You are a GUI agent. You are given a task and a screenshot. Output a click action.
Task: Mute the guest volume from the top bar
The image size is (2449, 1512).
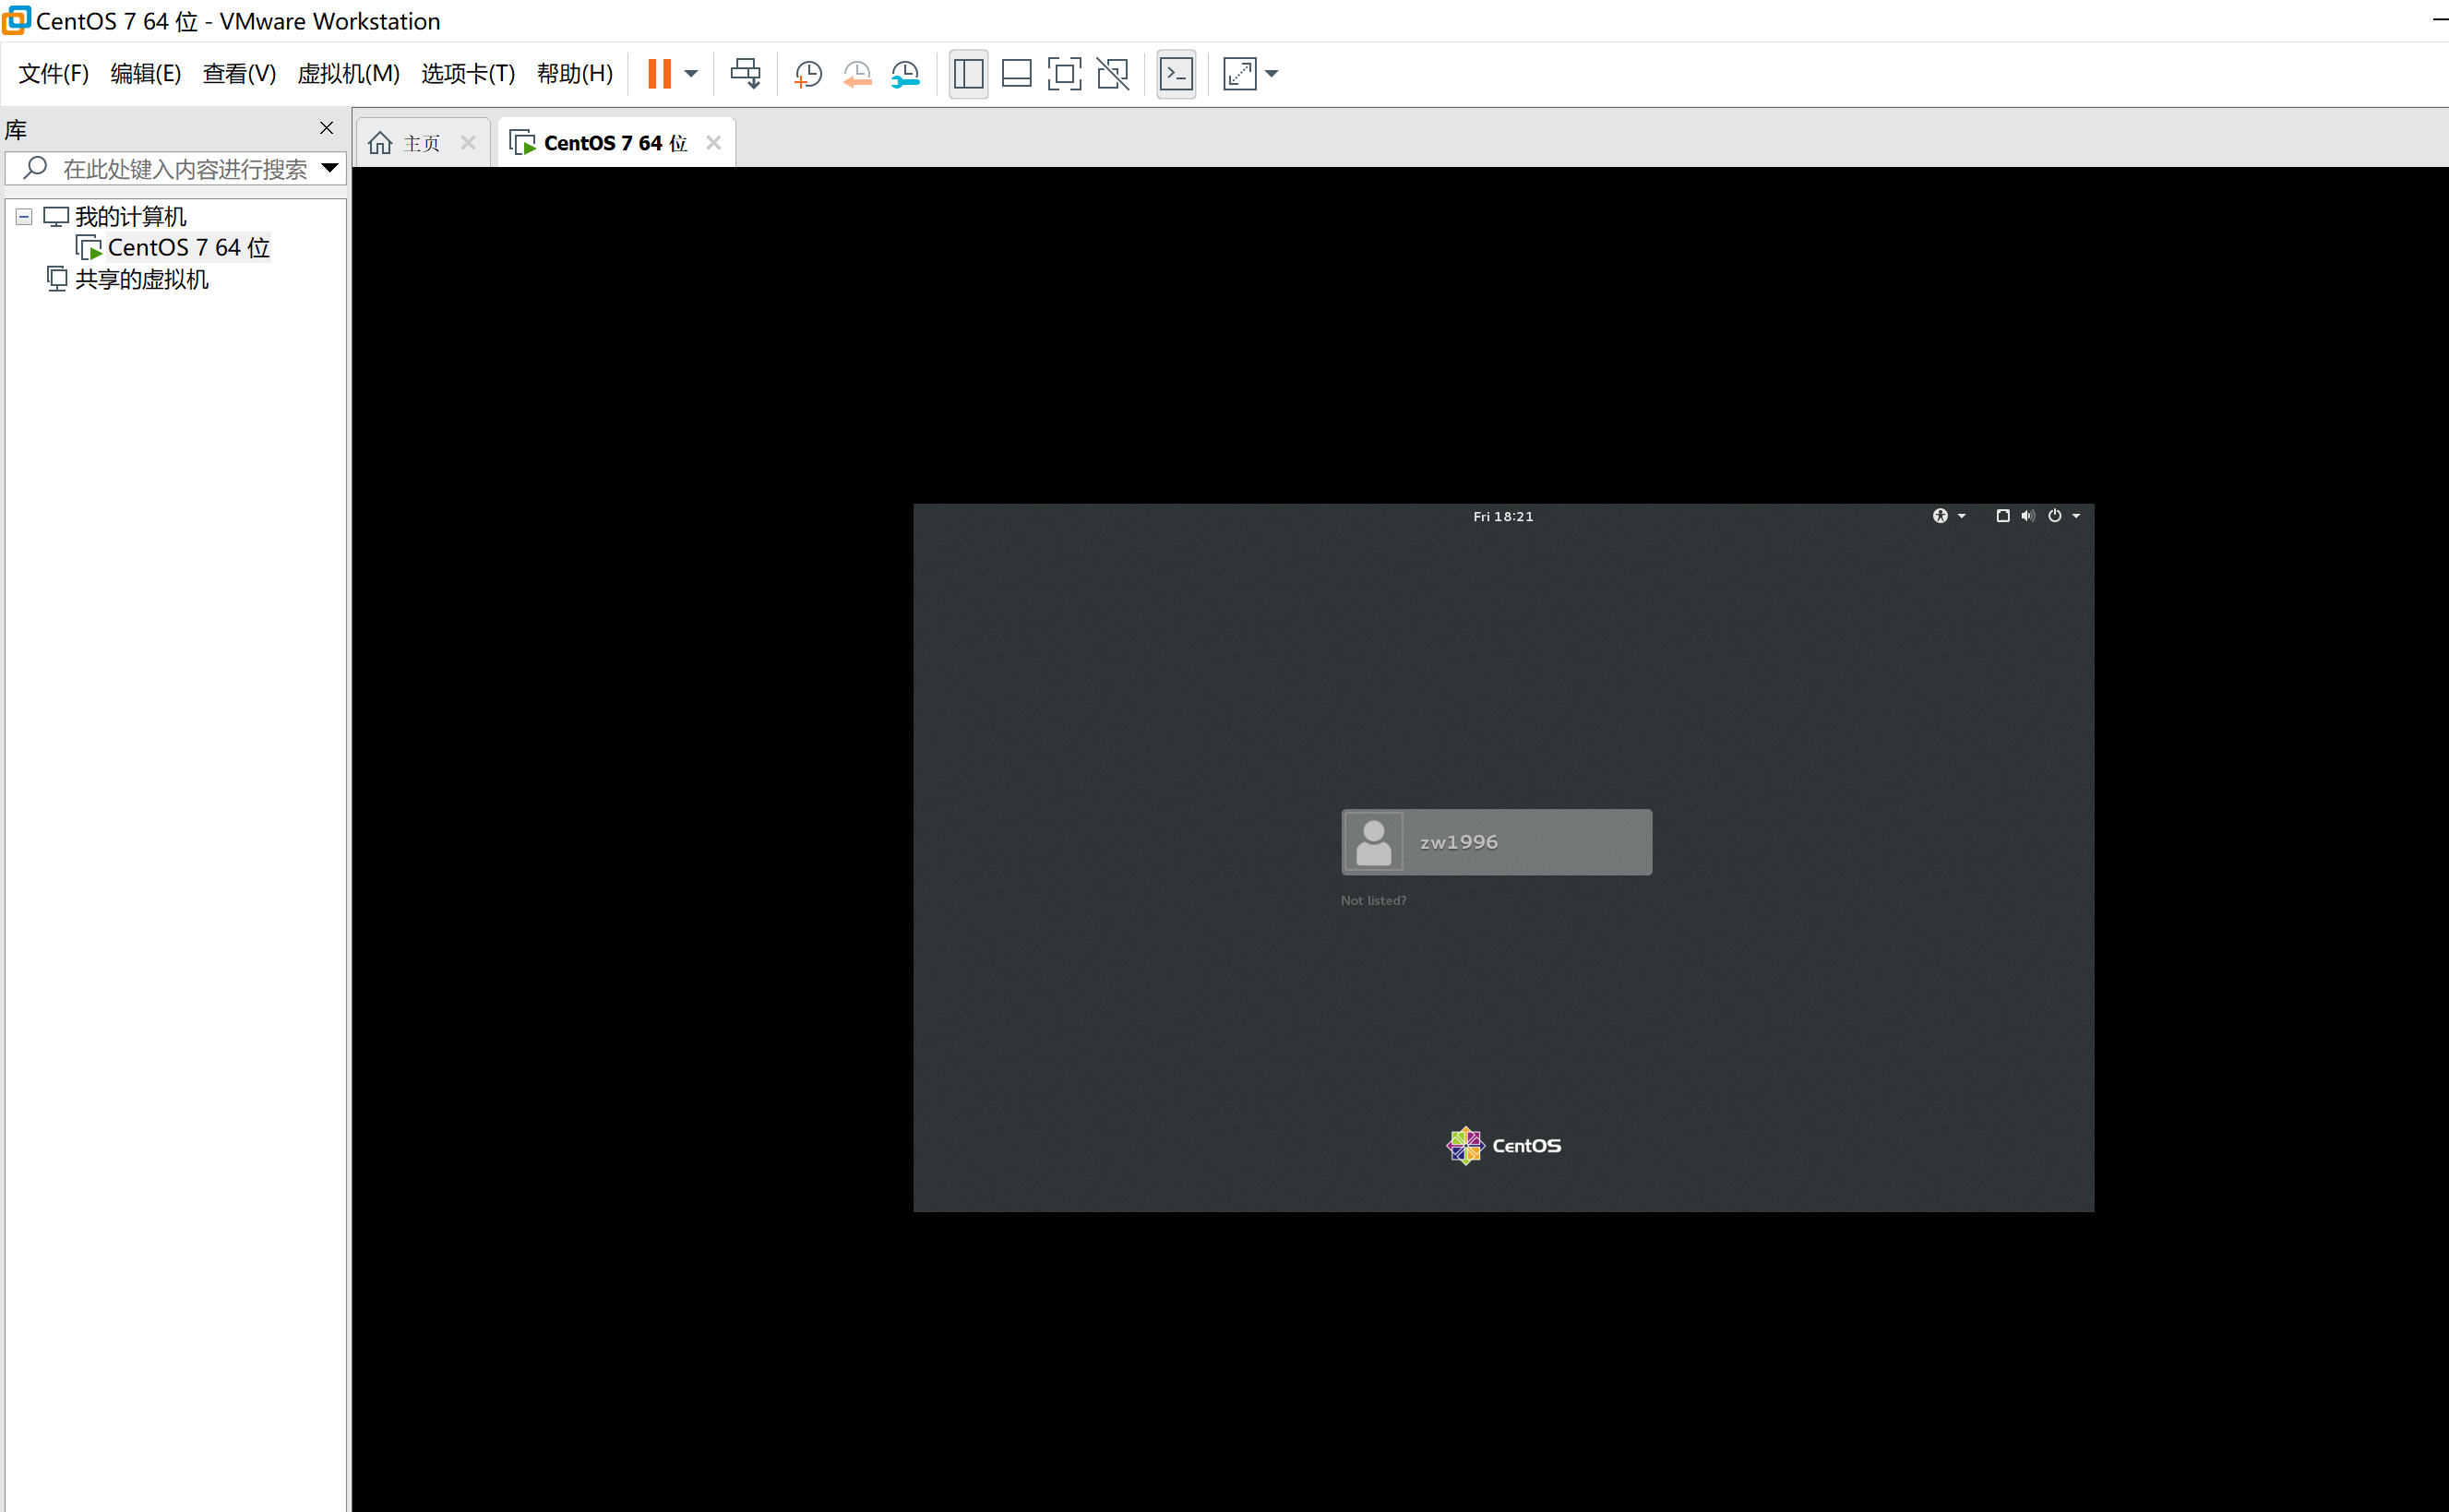pos(2027,515)
